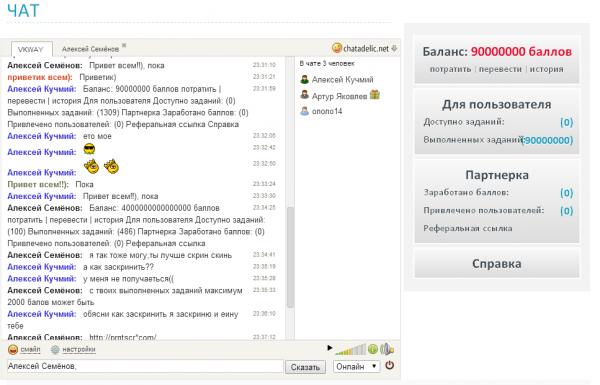
Task: Click the chat messages scrollbar thumb
Action: [290, 257]
